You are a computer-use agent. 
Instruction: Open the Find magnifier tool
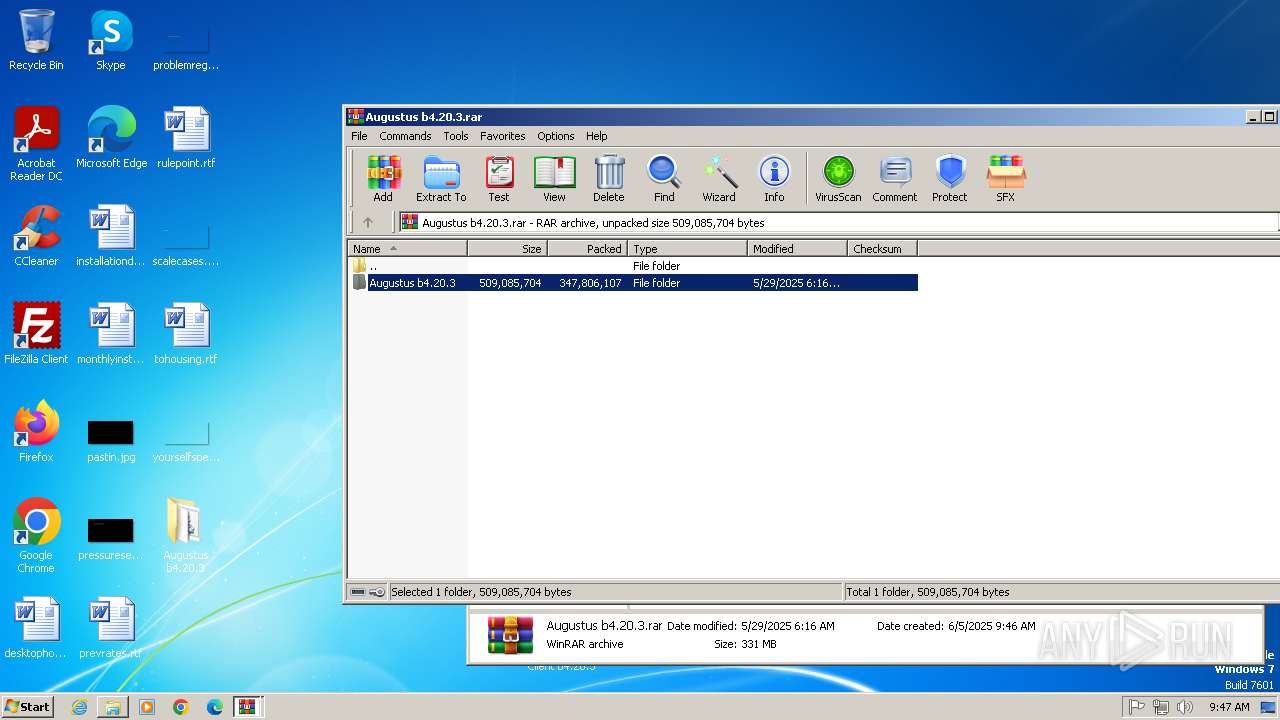pos(664,179)
